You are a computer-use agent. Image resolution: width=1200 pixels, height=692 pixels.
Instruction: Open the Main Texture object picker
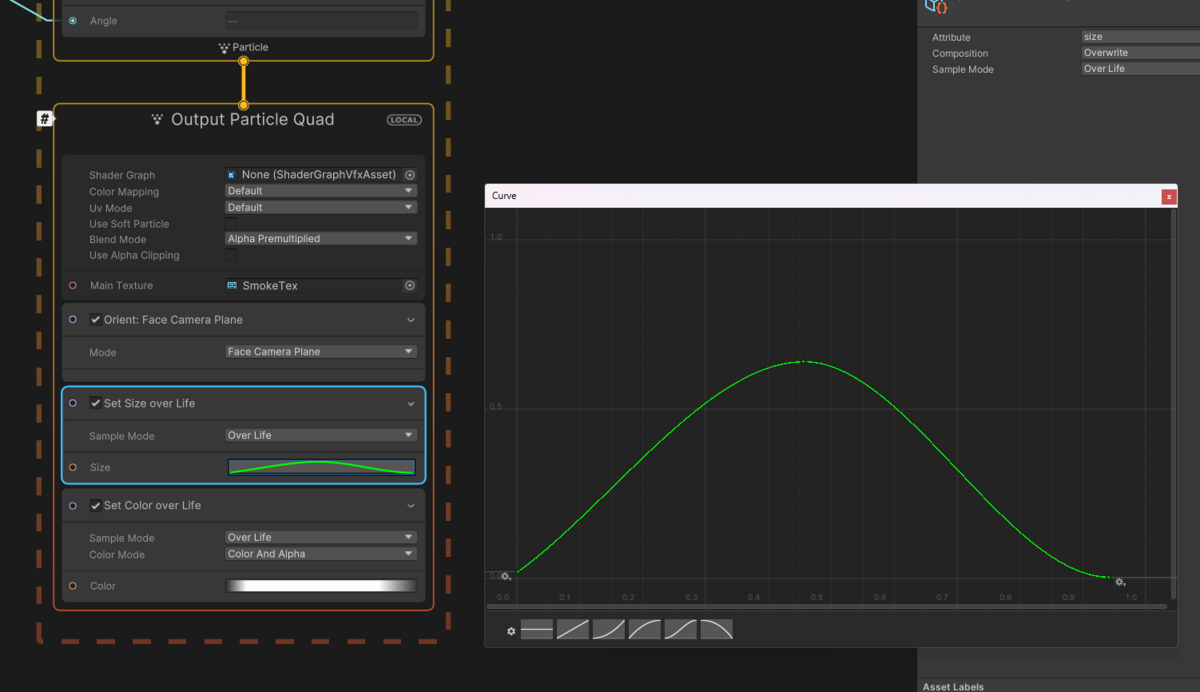410,286
